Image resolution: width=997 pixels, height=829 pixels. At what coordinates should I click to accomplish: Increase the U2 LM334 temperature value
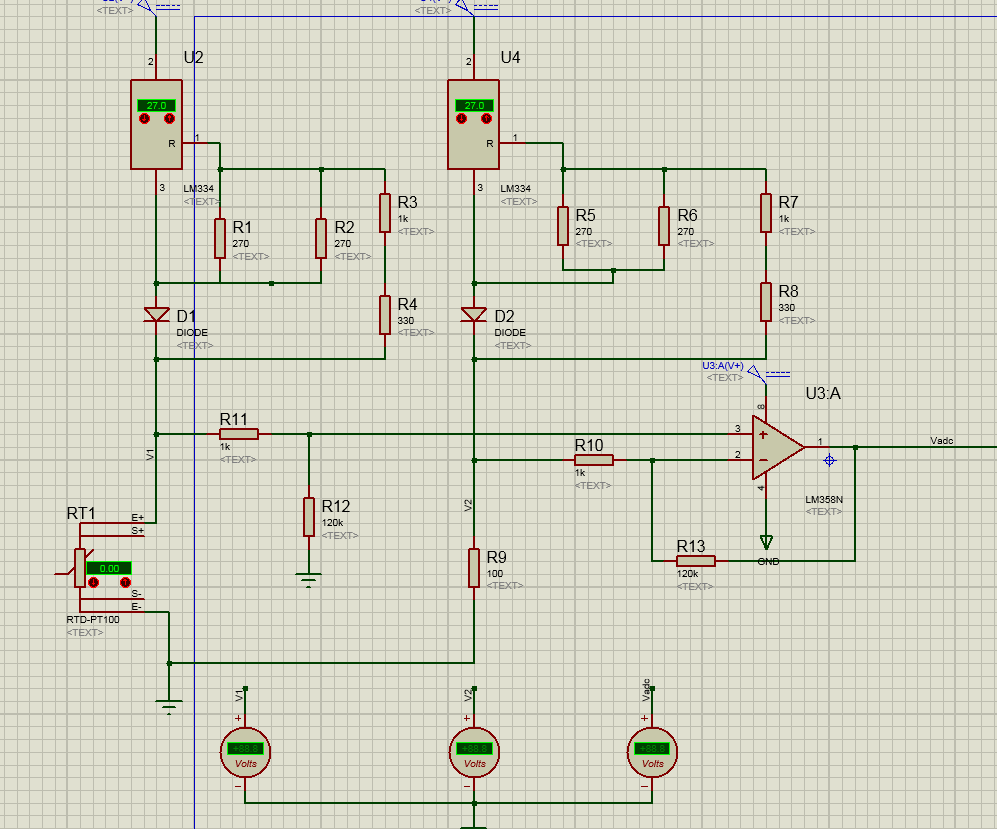(x=169, y=119)
